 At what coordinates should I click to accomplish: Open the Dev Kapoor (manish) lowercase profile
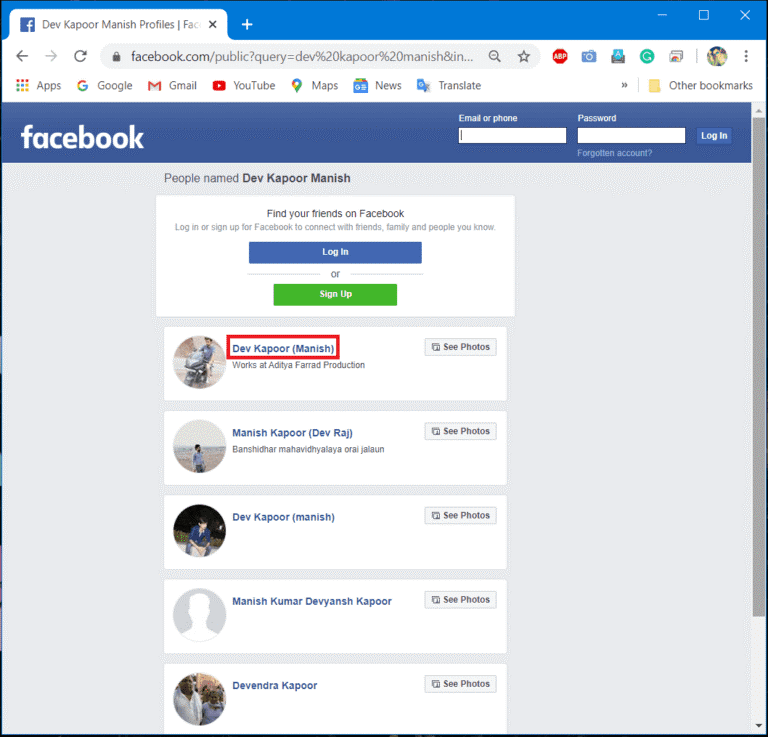point(283,517)
